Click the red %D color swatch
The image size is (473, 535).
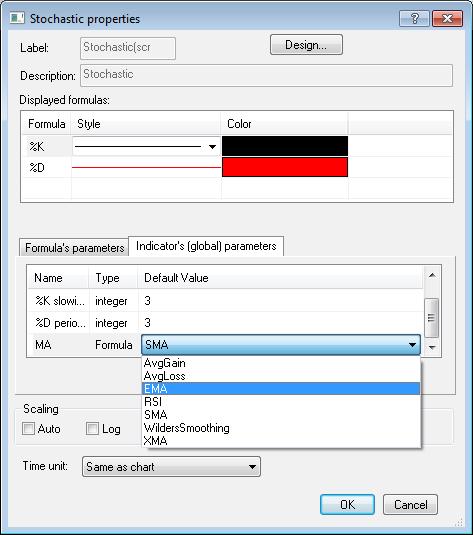coord(285,167)
